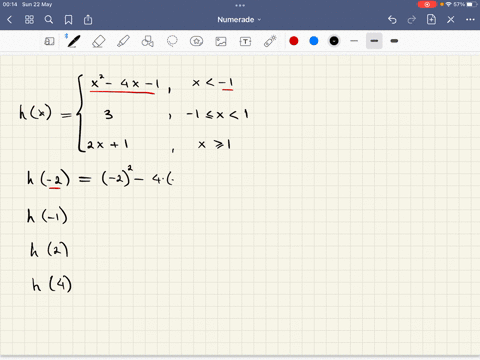Close editing mode with the X icon

(451, 20)
